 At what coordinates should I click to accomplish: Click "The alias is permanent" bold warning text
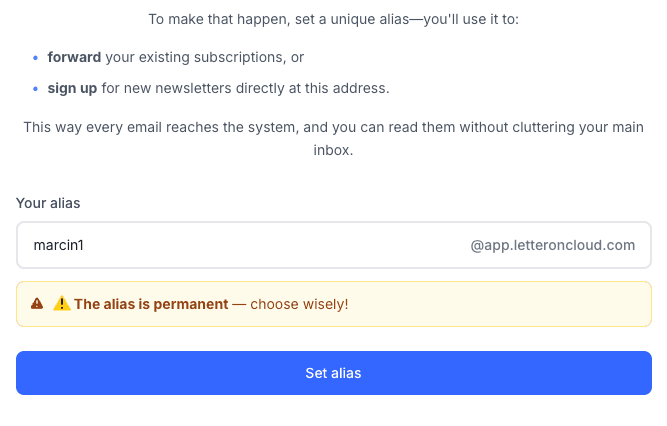151,304
